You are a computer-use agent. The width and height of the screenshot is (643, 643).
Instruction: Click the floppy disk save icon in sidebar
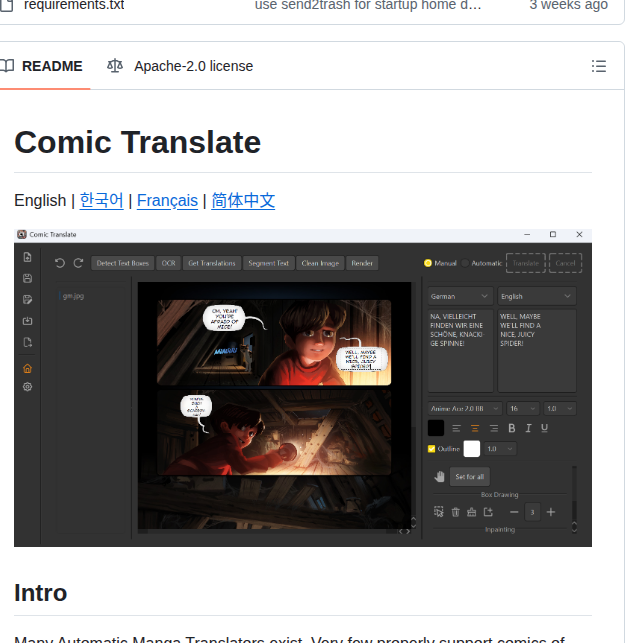tap(27, 278)
